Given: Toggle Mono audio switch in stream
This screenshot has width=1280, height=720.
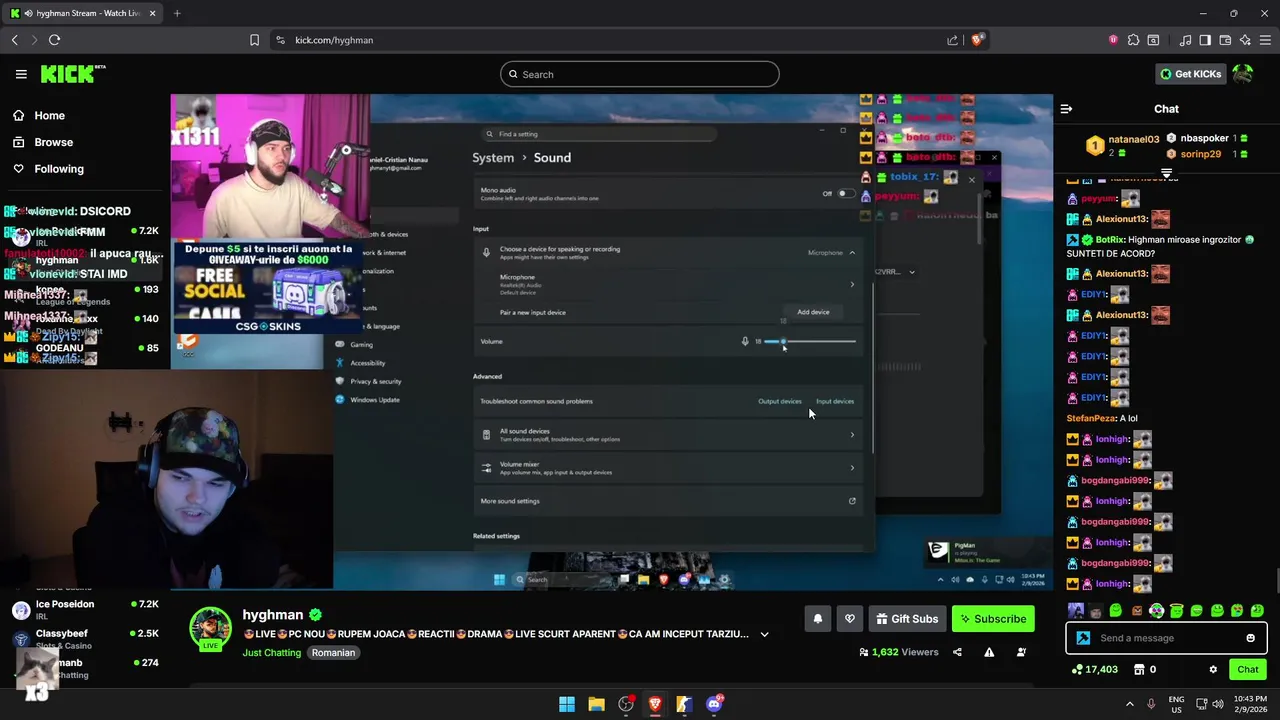Looking at the screenshot, I should 845,194.
